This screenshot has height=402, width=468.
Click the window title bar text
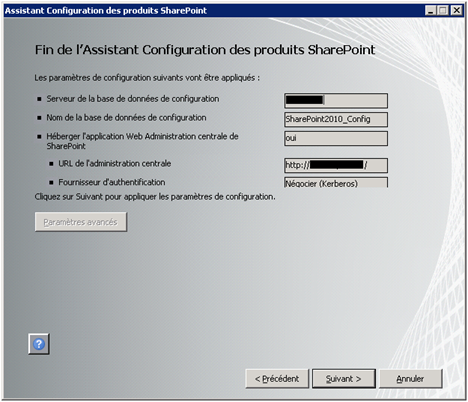[x=106, y=11]
